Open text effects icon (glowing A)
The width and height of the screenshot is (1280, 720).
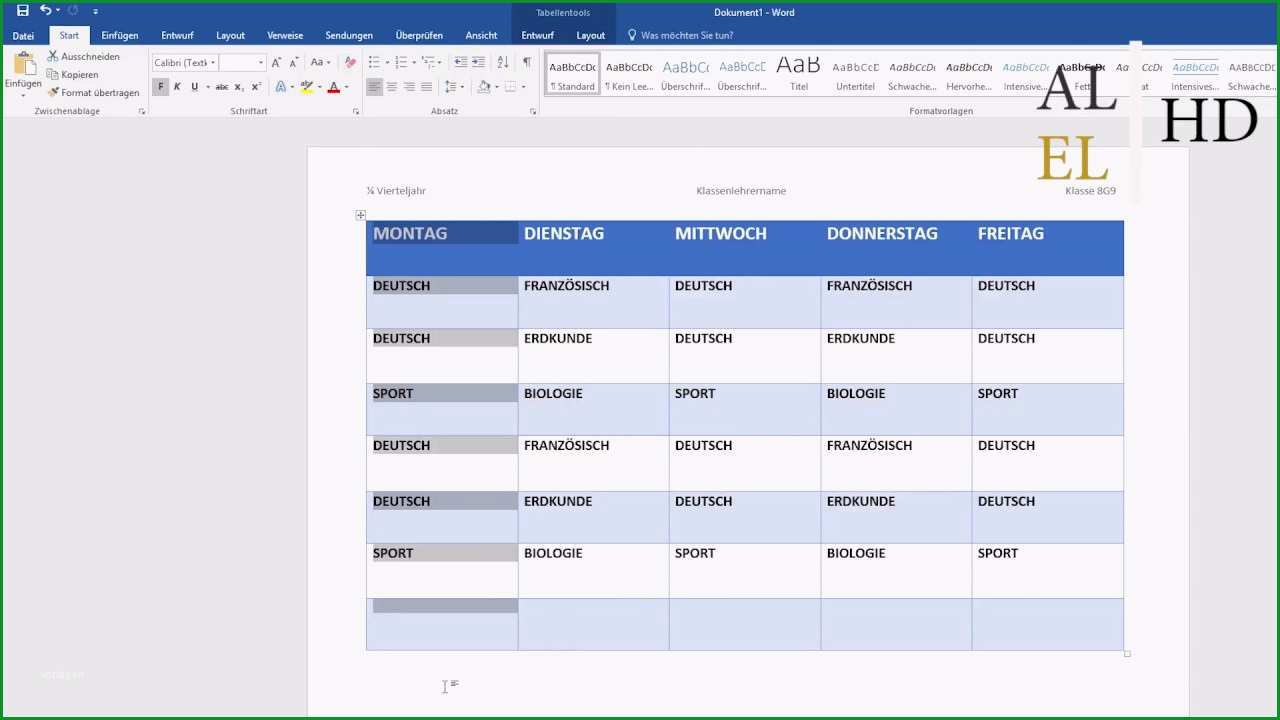(x=281, y=87)
